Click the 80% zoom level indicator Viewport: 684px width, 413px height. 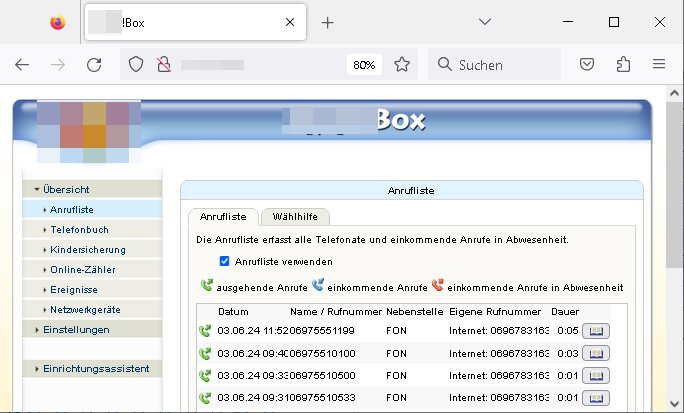tap(364, 64)
